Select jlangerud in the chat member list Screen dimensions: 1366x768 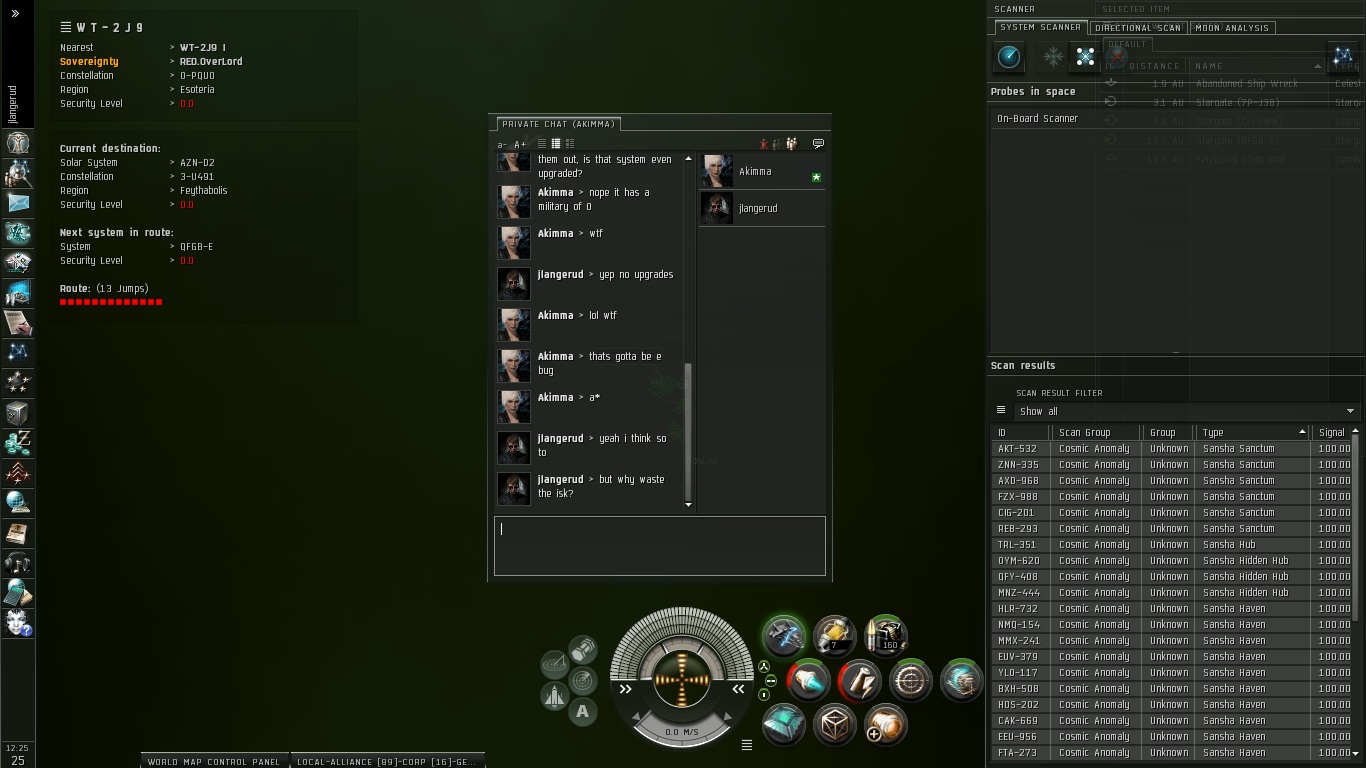762,208
